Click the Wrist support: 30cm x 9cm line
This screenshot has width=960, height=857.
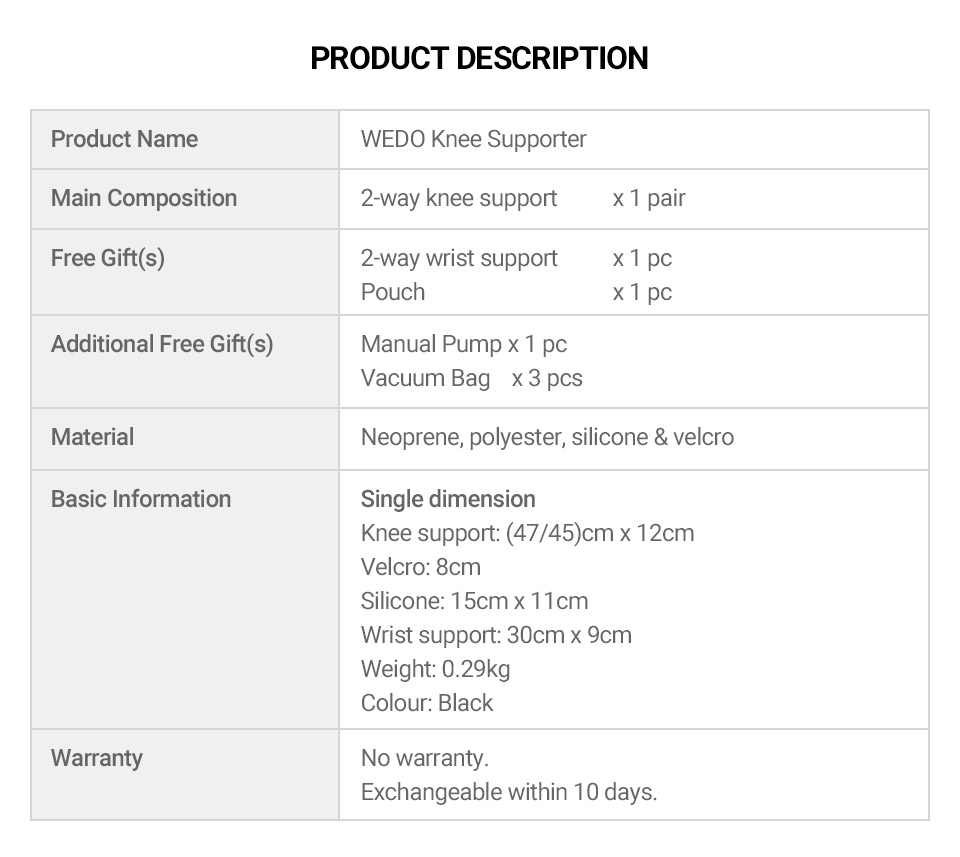(496, 635)
